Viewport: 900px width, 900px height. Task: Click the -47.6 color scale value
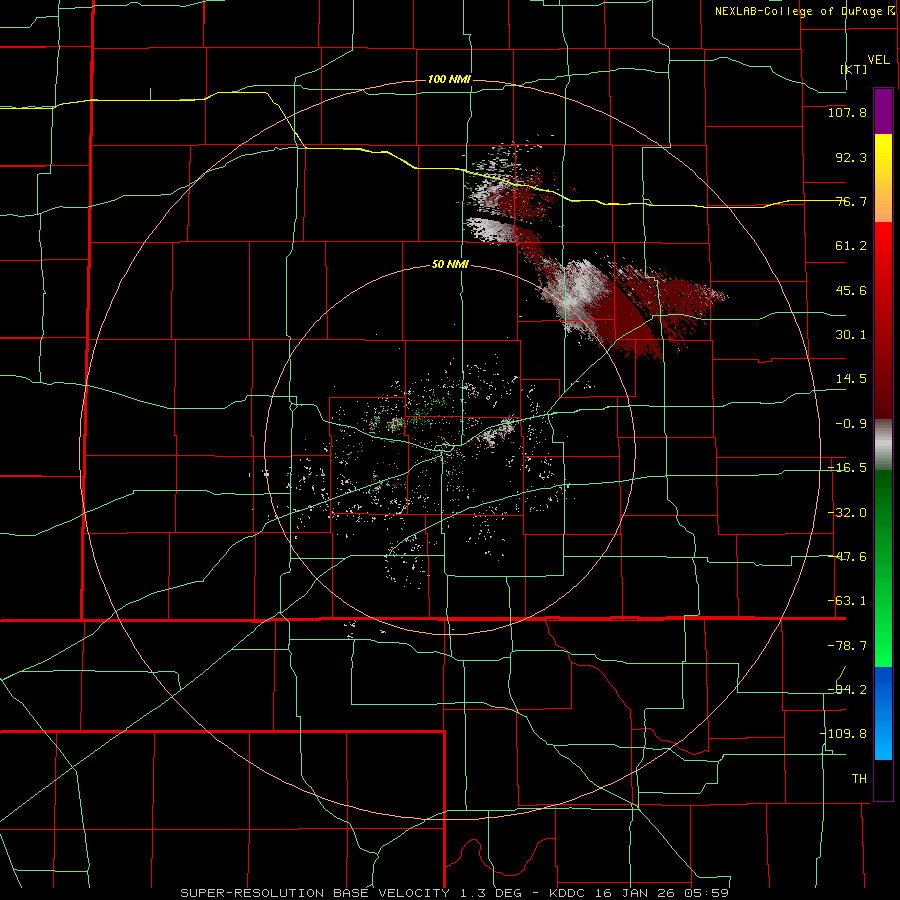[x=847, y=557]
